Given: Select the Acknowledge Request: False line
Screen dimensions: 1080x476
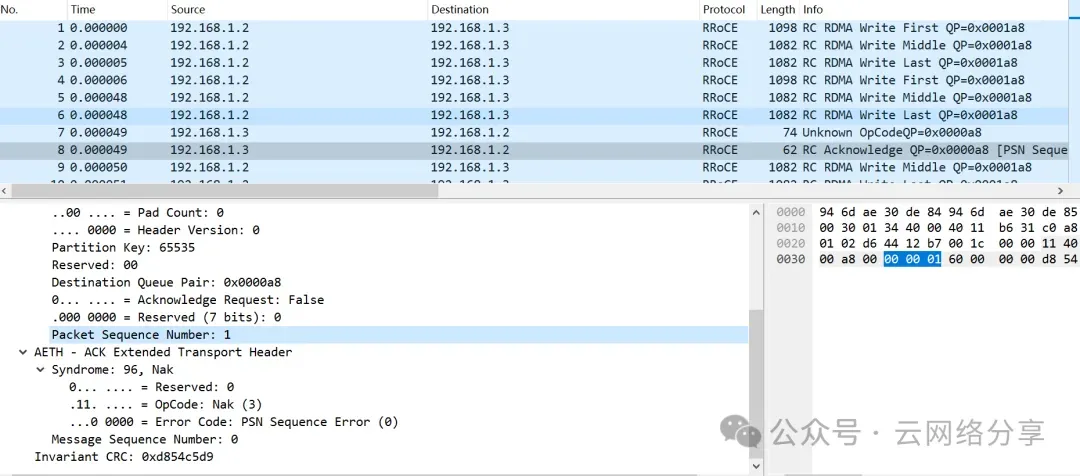Looking at the screenshot, I should pyautogui.click(x=188, y=300).
